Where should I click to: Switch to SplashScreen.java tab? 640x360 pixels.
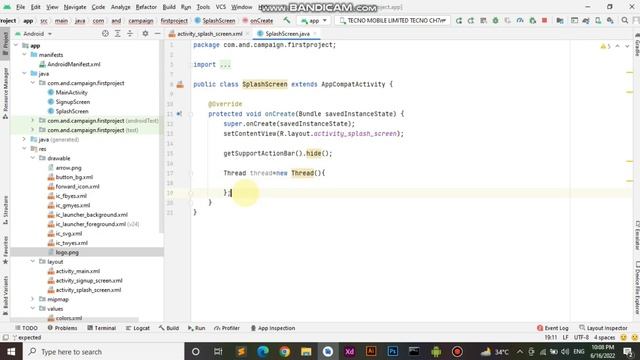tap(287, 33)
